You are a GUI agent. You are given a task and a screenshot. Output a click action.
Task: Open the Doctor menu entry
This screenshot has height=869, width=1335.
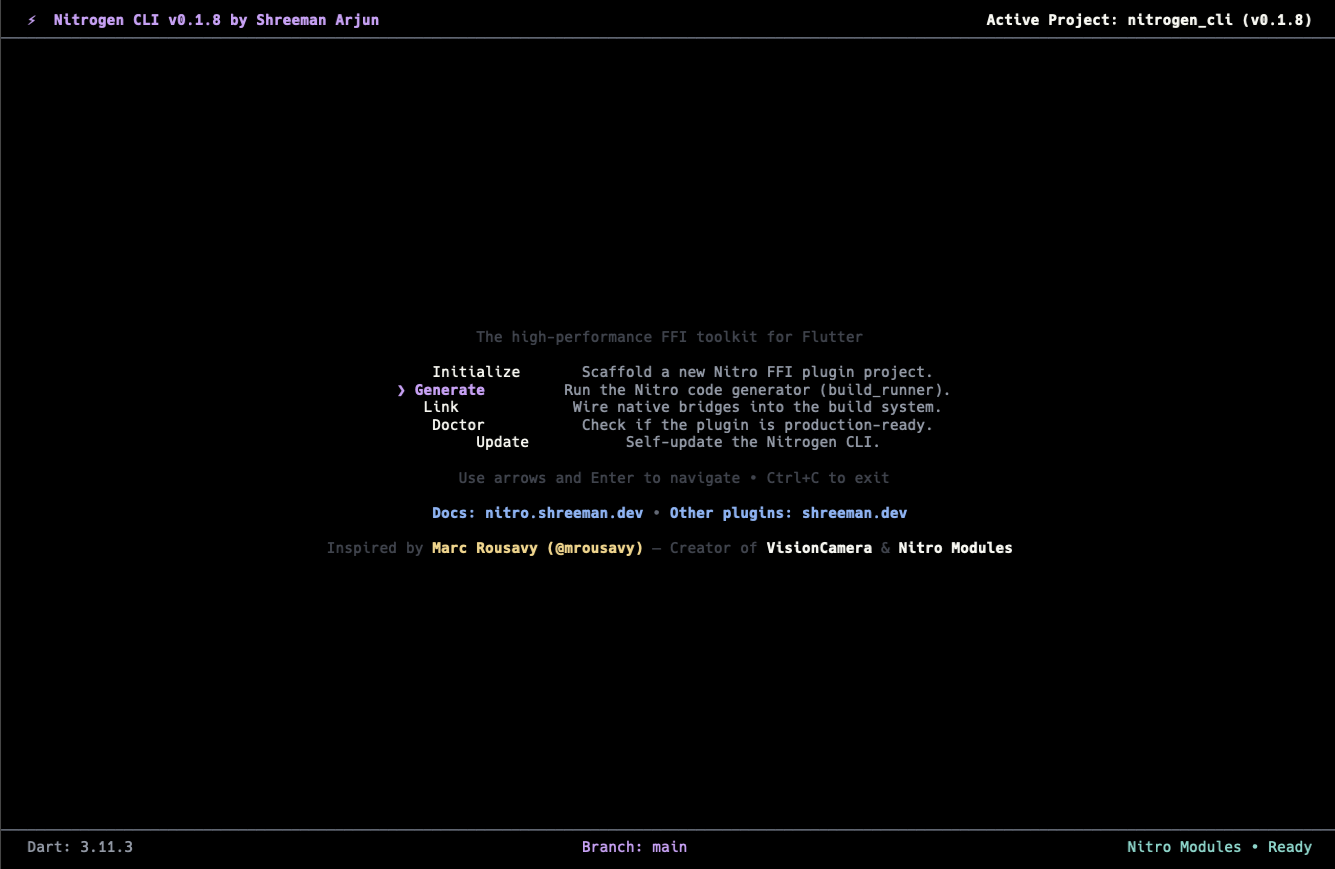click(x=458, y=425)
